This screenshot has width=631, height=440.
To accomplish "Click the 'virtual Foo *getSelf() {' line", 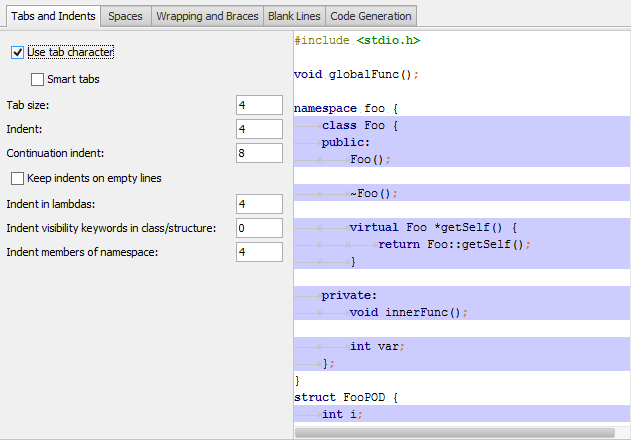I will point(433,227).
